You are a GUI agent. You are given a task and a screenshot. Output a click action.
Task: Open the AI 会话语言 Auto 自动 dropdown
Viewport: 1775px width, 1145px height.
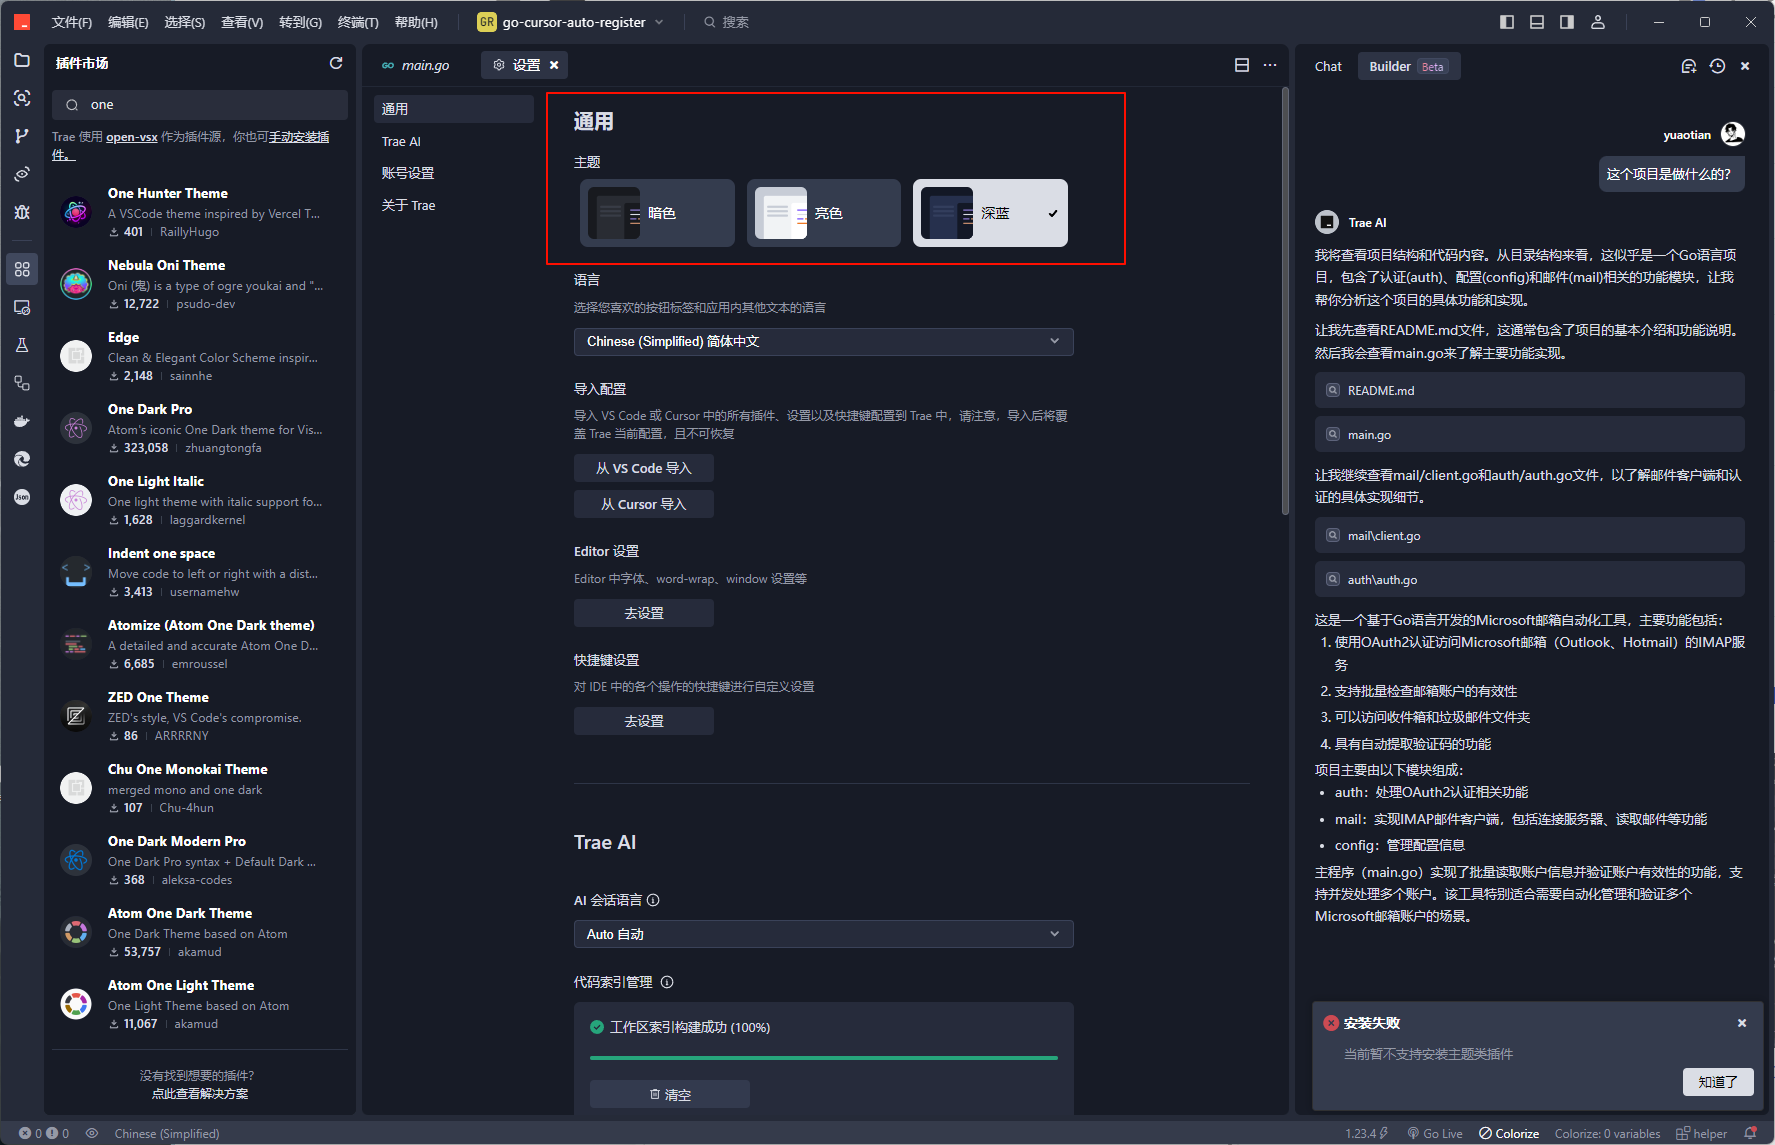coord(824,934)
